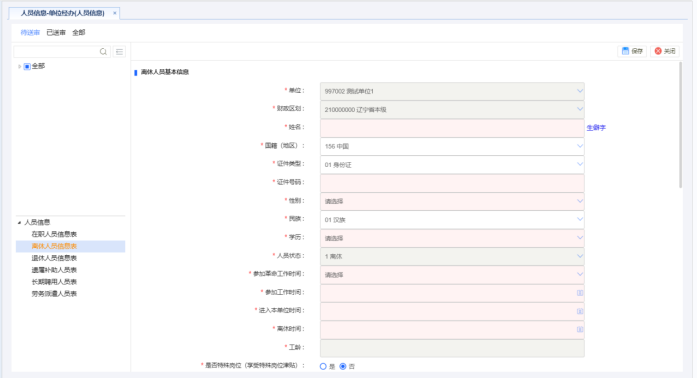Viewport: 697px width, 379px height.
Task: Click the 保存 save button
Action: (x=632, y=52)
